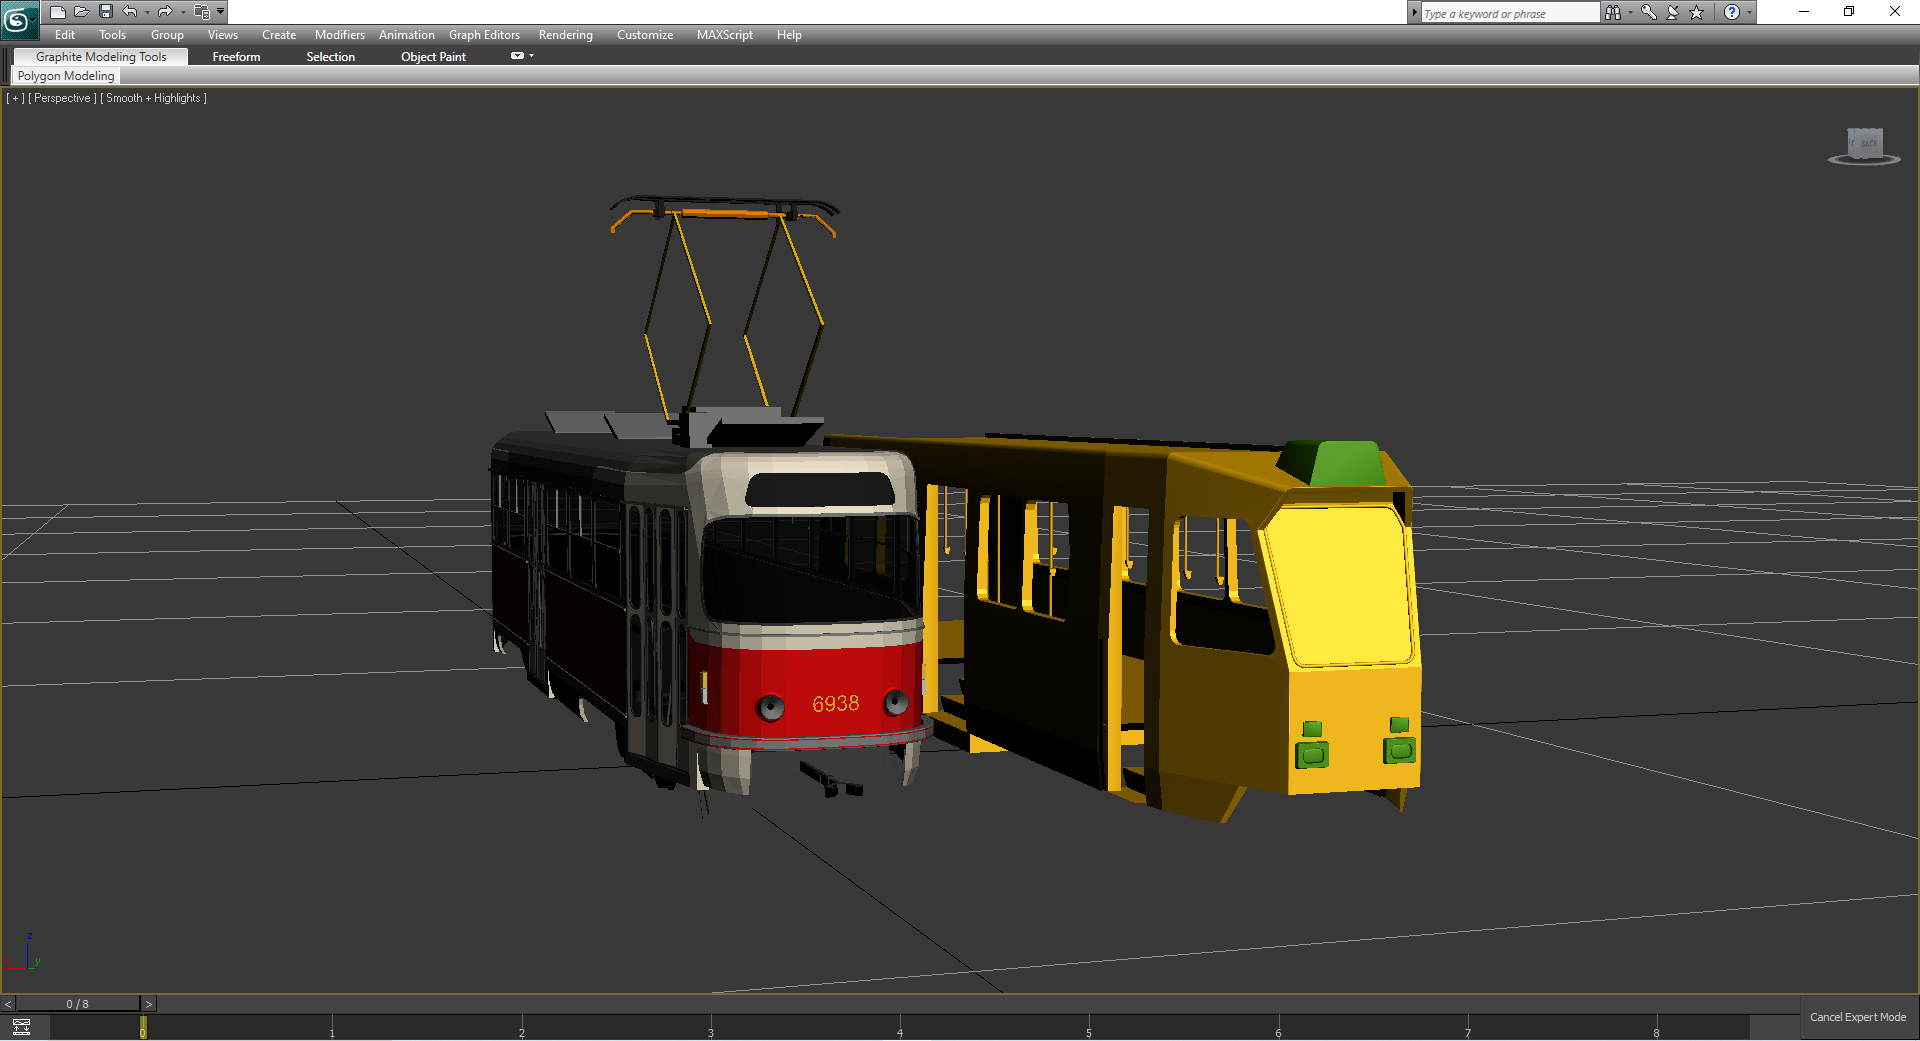Screen dimensions: 1920x1041
Task: Open the Group menu
Action: [167, 35]
